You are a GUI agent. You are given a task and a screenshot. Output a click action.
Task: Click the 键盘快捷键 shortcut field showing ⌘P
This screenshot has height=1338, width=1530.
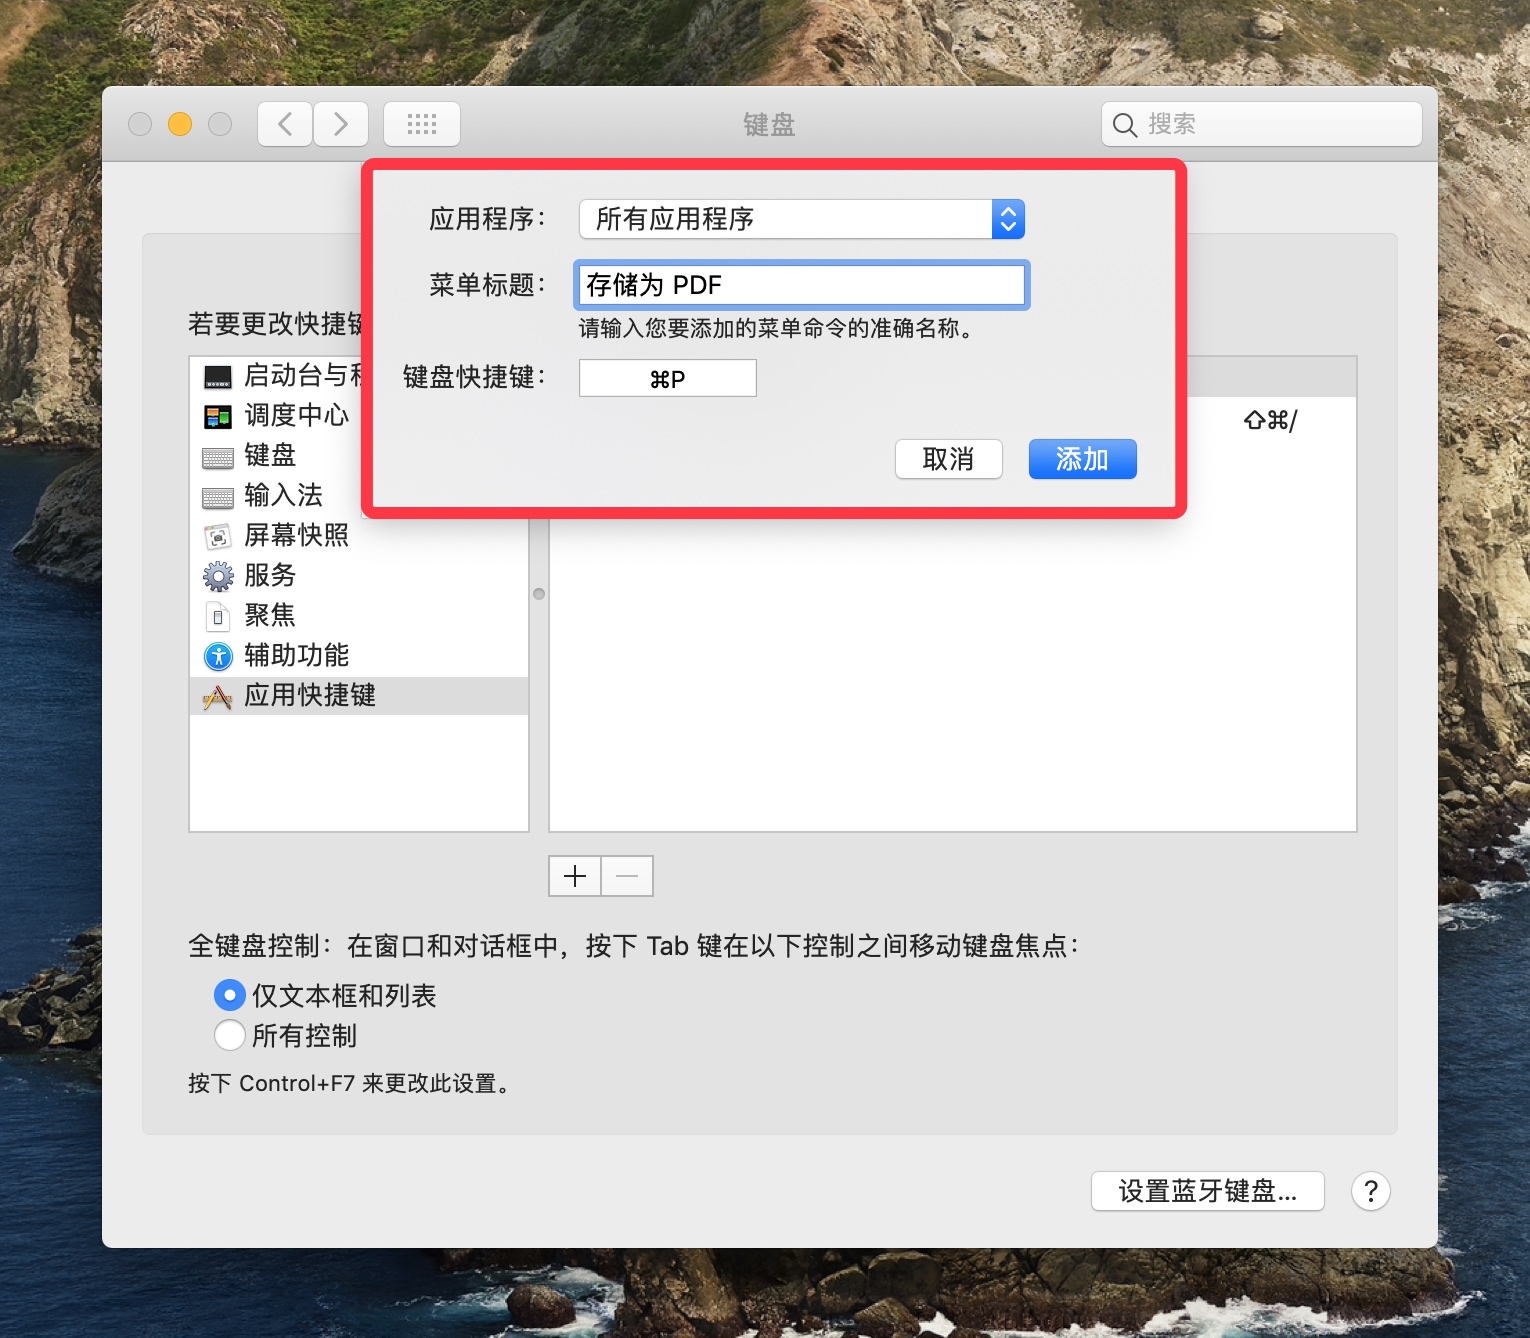click(667, 378)
